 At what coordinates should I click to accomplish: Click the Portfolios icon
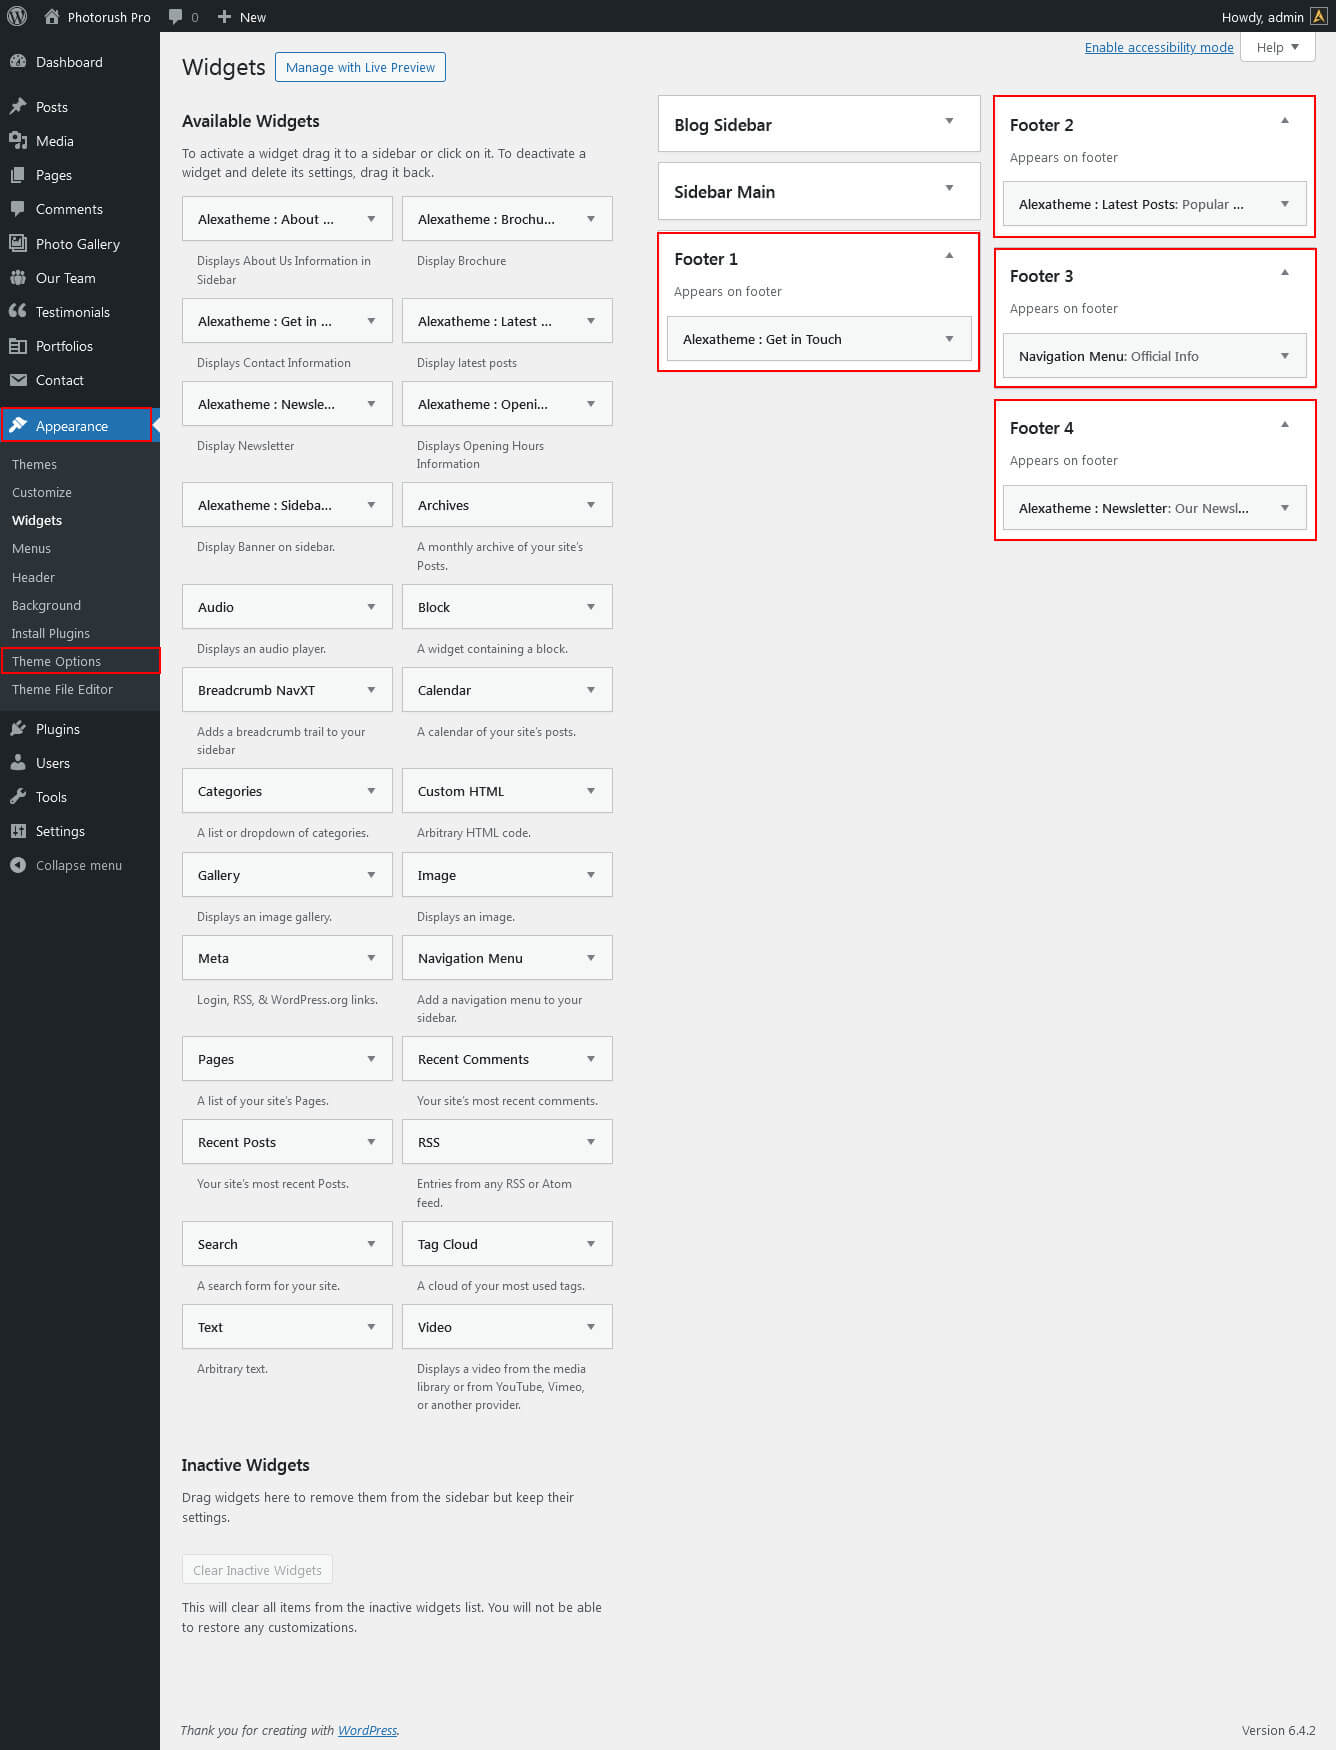pos(18,345)
